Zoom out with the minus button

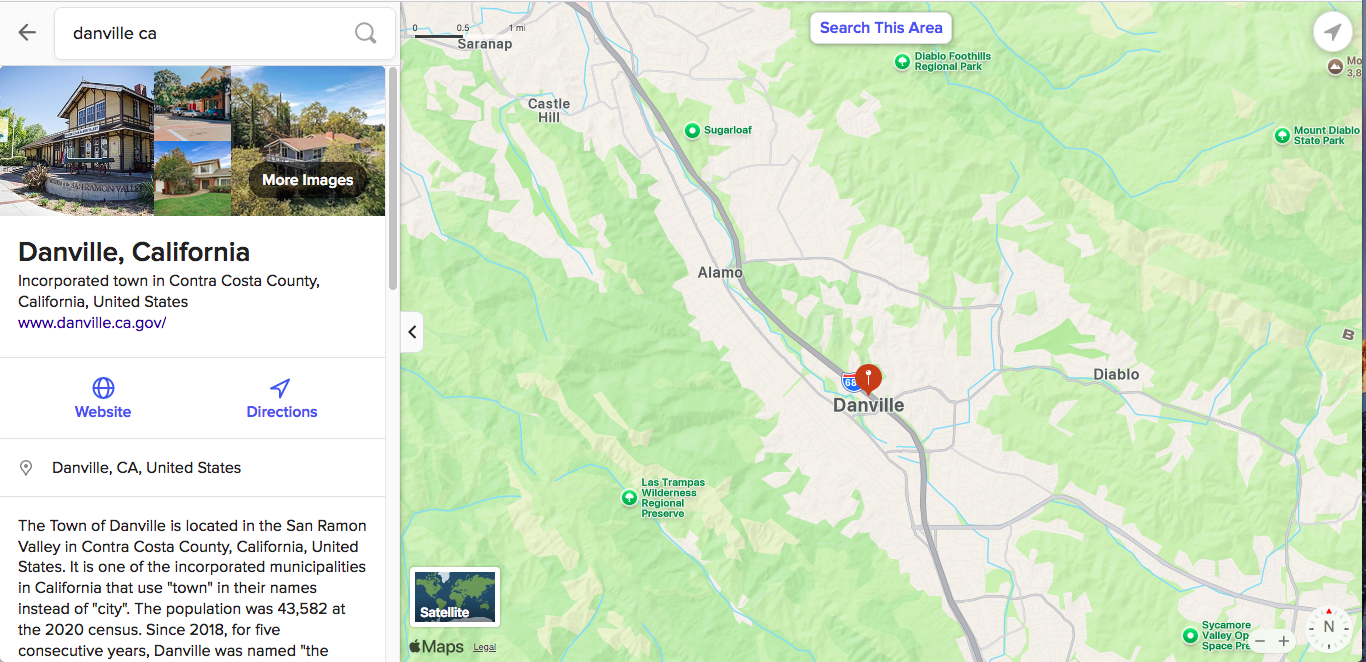[1260, 641]
